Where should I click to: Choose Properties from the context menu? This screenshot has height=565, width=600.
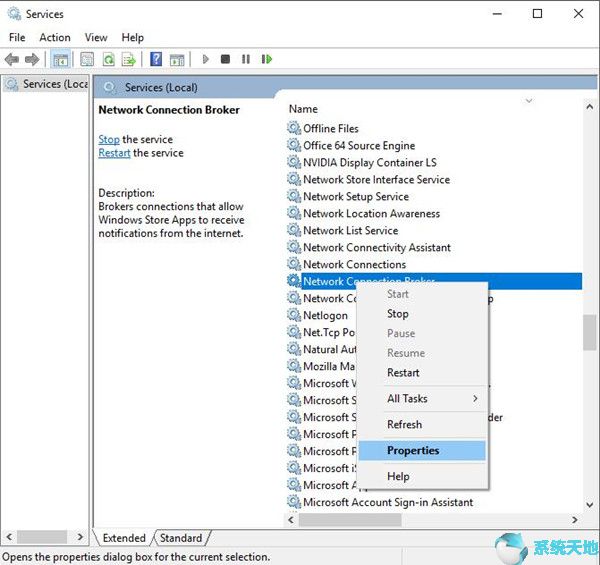pos(413,450)
